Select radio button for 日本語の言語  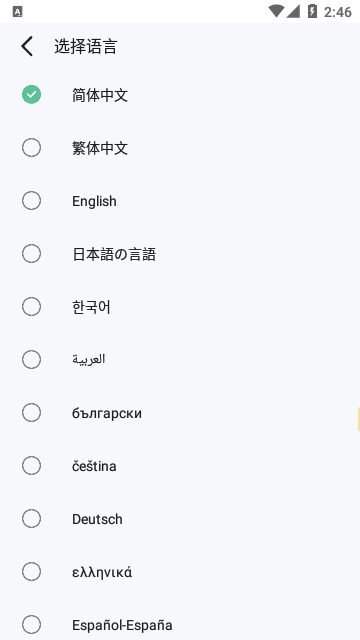[x=31, y=253]
